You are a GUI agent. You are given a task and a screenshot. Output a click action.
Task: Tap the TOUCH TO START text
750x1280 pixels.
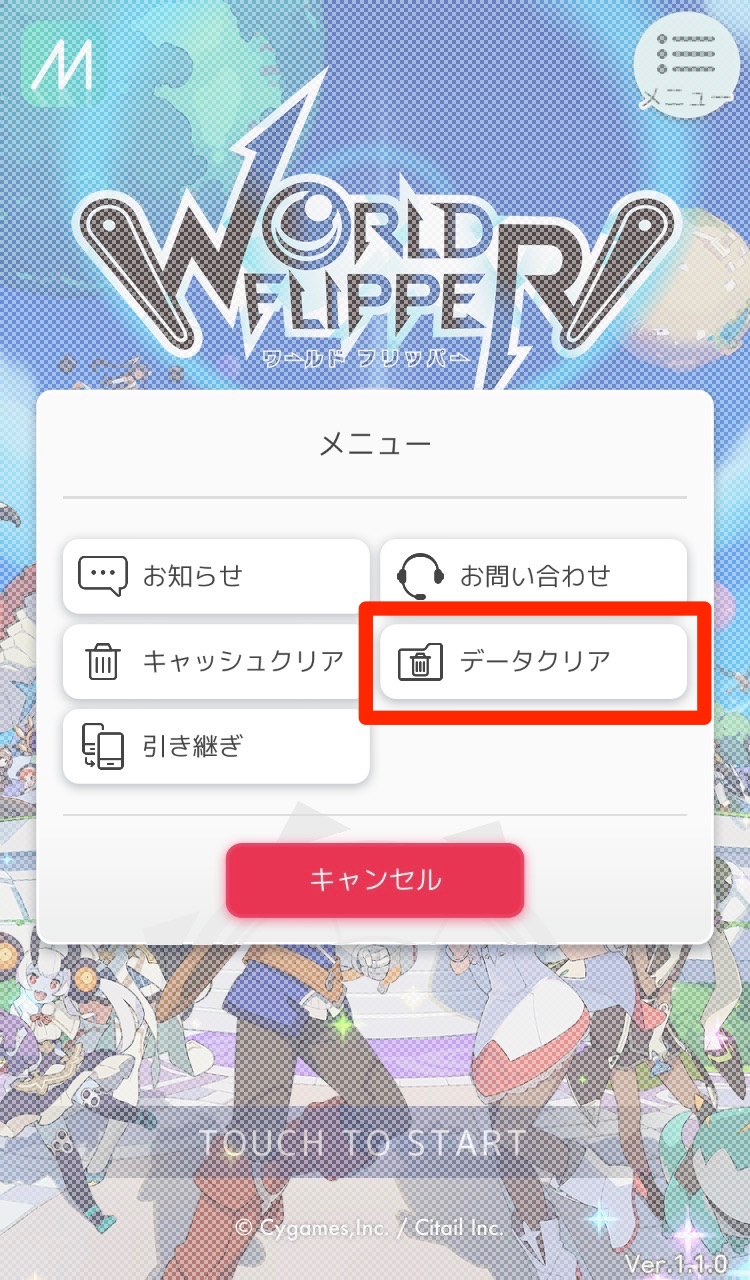(364, 1143)
